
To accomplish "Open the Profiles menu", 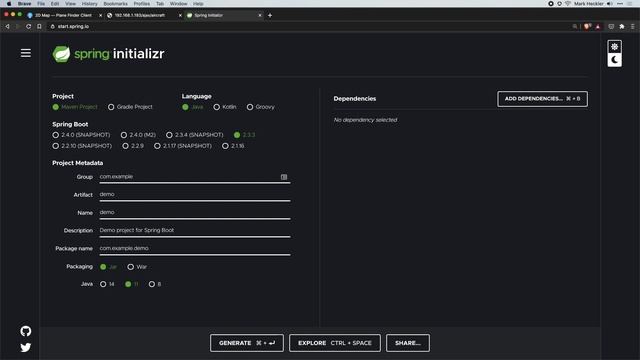I will 142,4.
